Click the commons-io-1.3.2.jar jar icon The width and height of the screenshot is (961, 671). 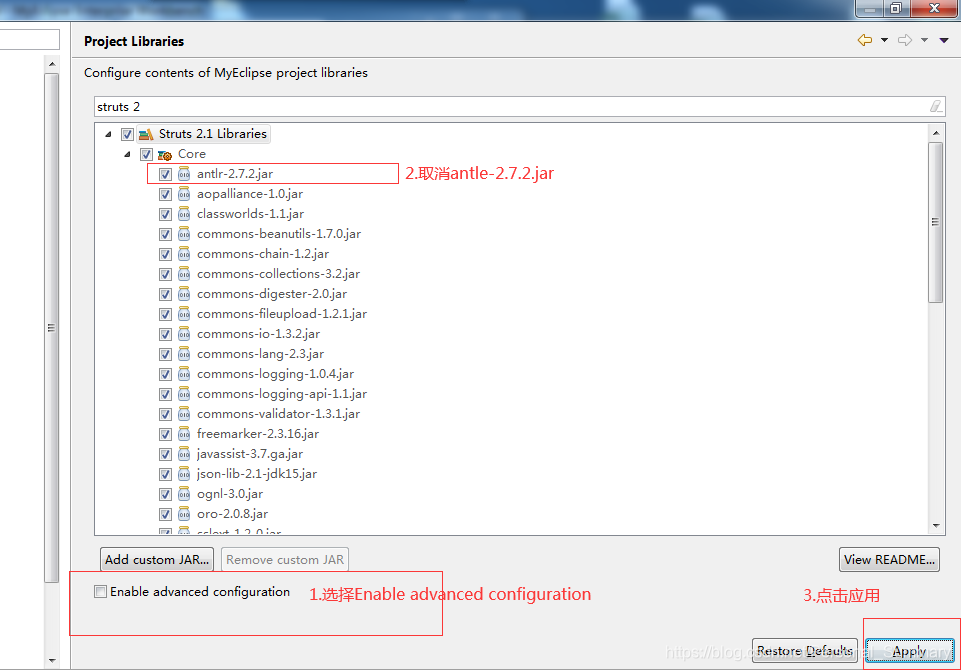click(x=184, y=334)
